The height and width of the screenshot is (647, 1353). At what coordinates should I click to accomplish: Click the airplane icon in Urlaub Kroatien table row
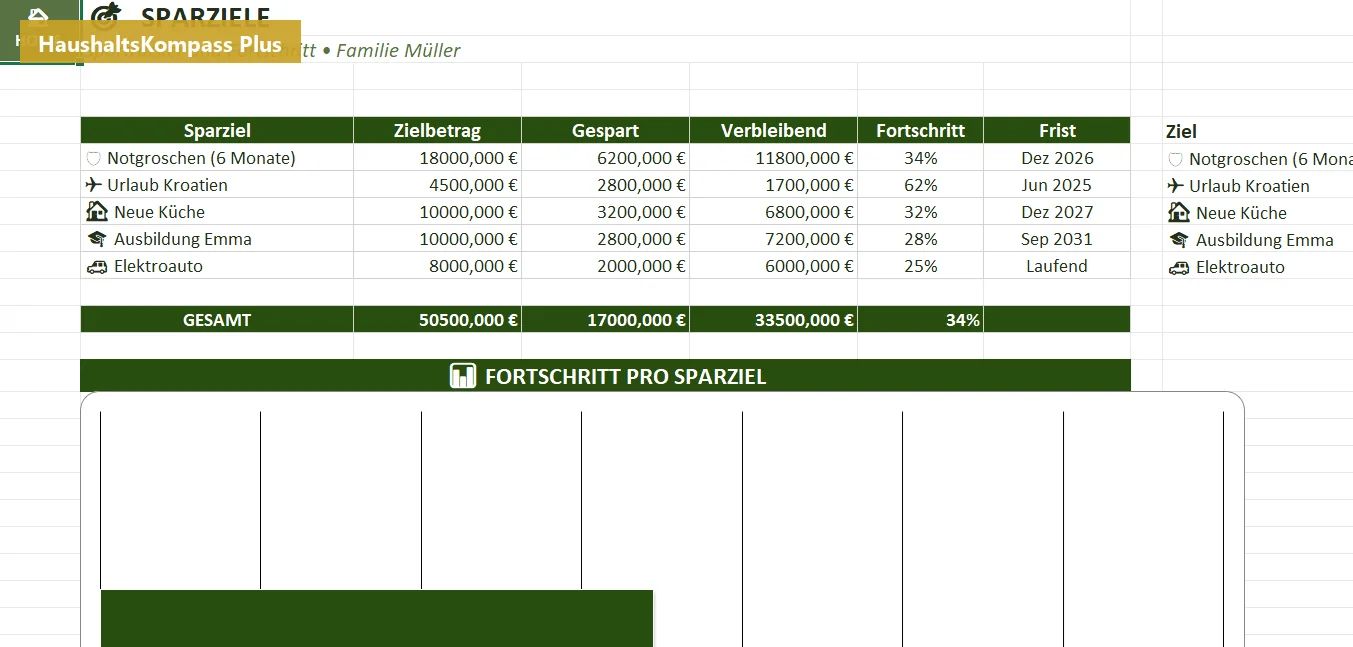tap(95, 185)
